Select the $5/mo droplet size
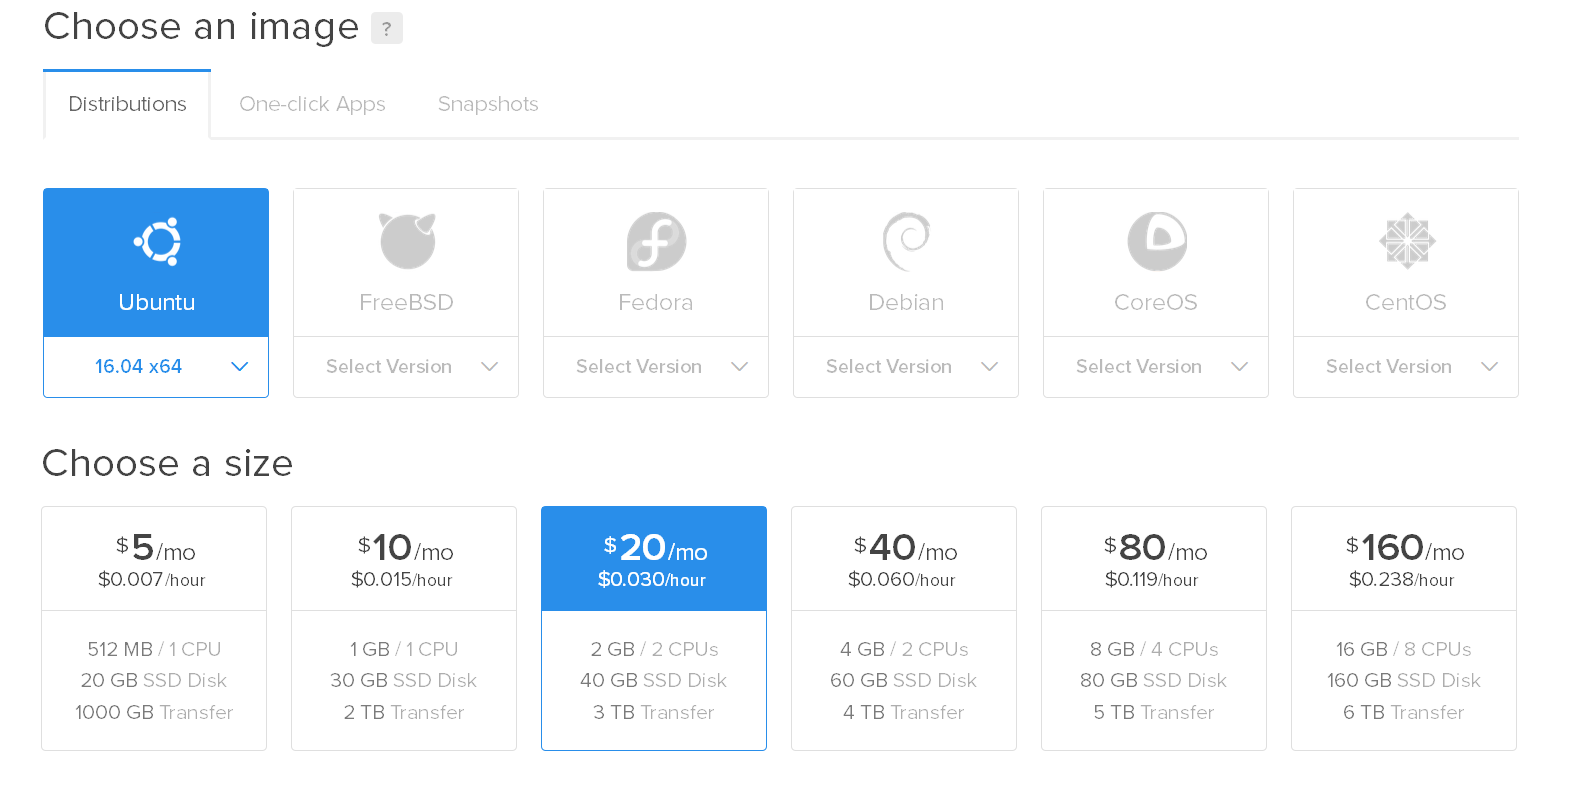Screen dimensions: 1579x792 [x=154, y=627]
